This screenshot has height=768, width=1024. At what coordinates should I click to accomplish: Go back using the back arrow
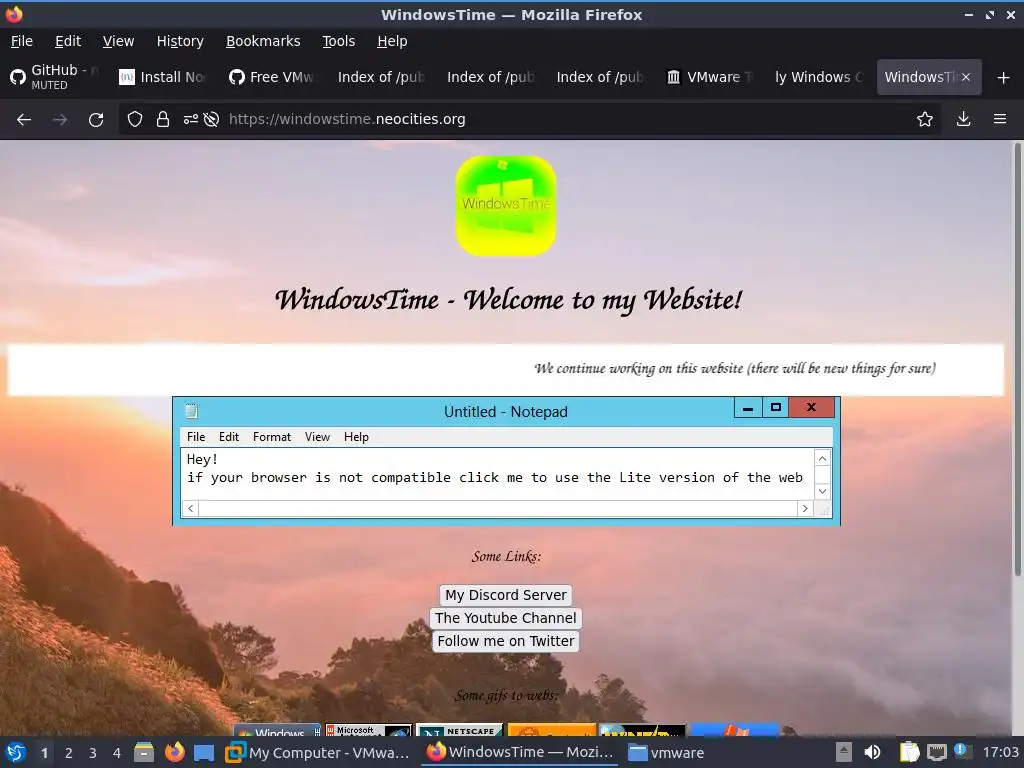pos(24,120)
